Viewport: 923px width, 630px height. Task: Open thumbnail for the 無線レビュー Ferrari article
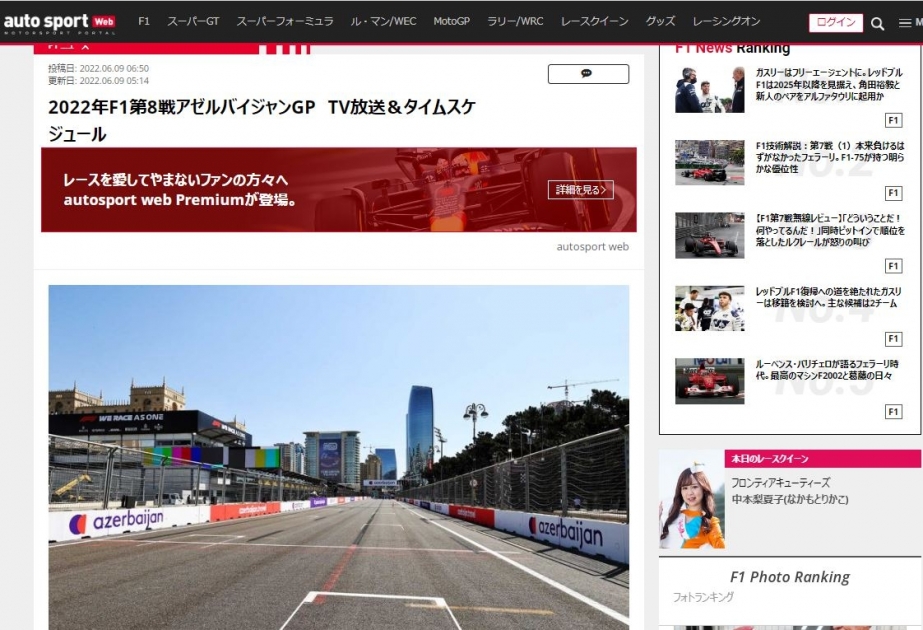709,236
